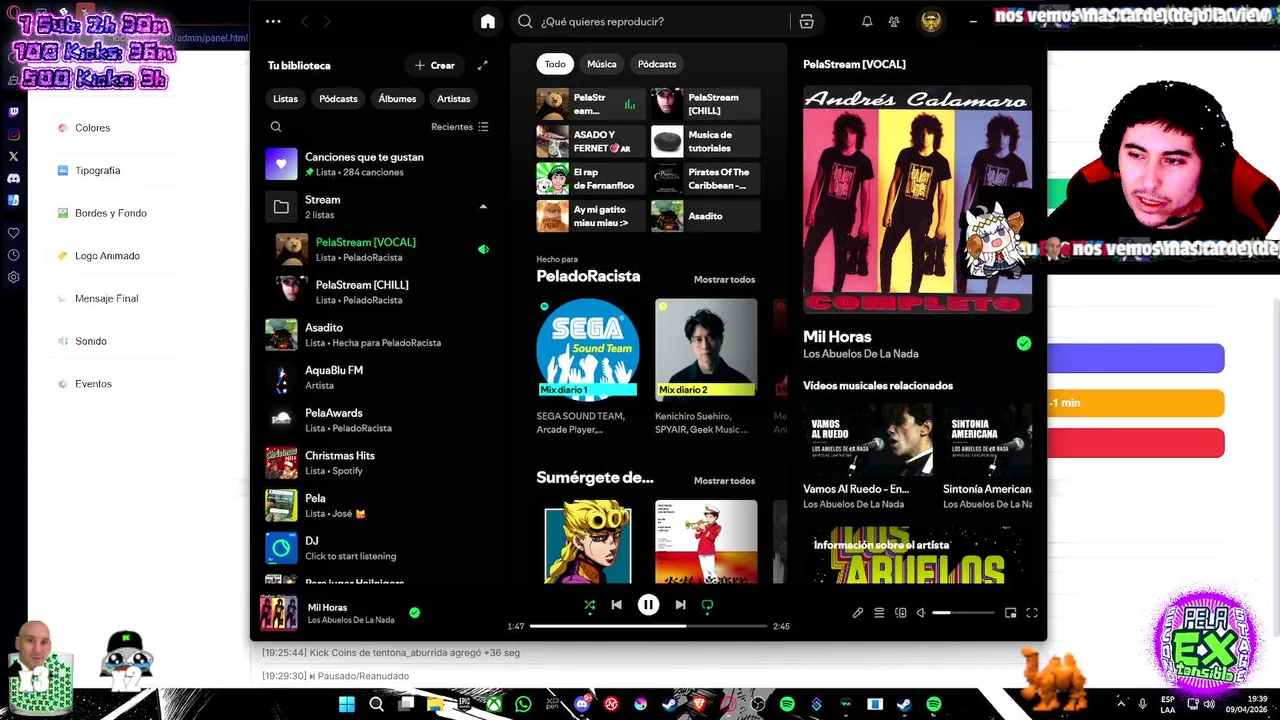Click the Browse icon in search bar
The width and height of the screenshot is (1280, 720).
[x=806, y=21]
